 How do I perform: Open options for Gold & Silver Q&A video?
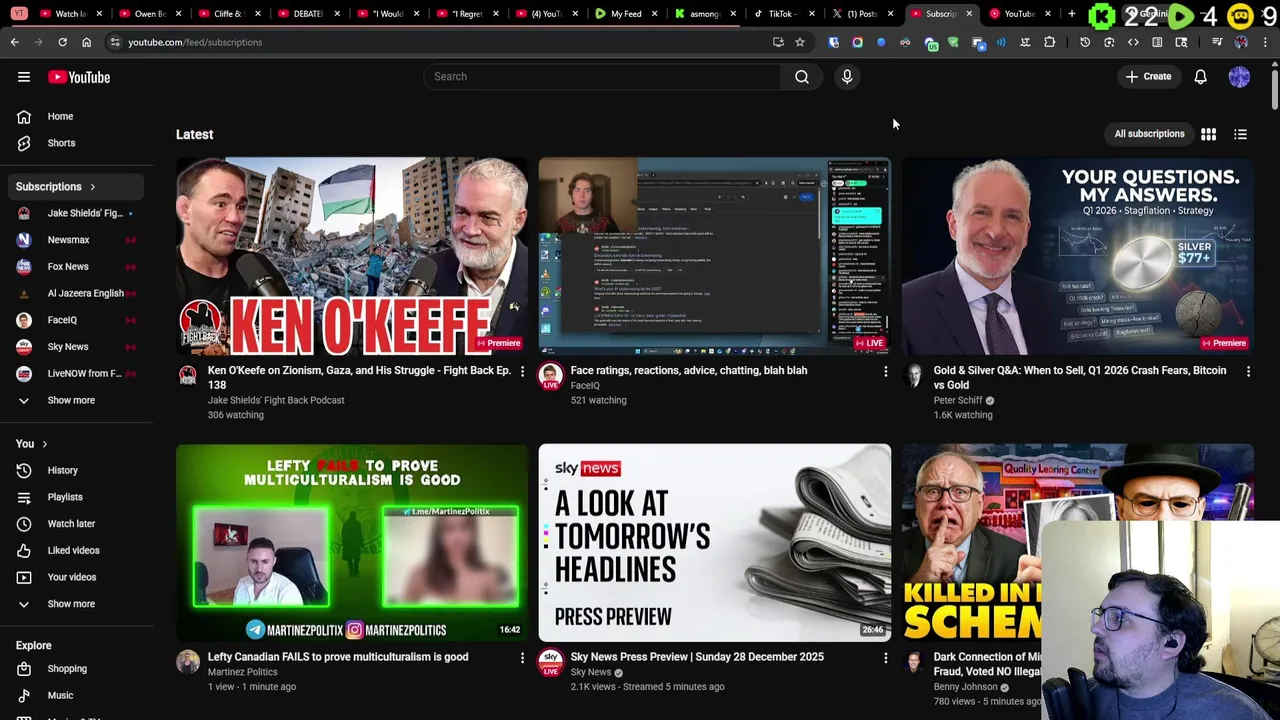[1248, 371]
